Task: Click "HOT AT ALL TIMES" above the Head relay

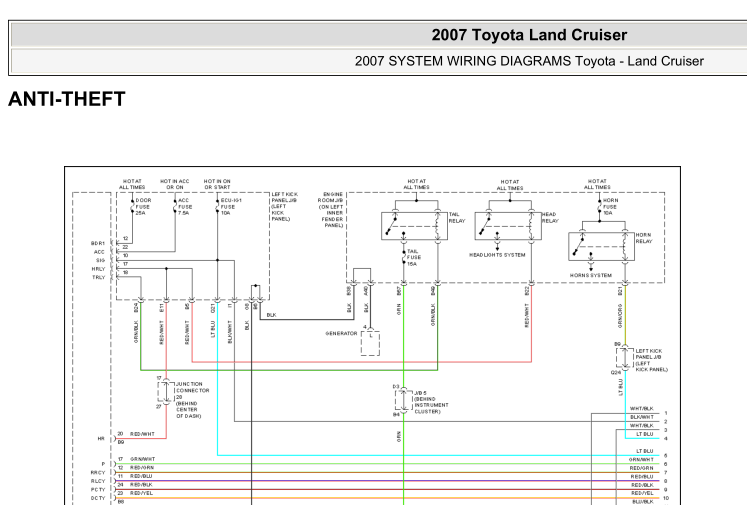Action: 510,185
